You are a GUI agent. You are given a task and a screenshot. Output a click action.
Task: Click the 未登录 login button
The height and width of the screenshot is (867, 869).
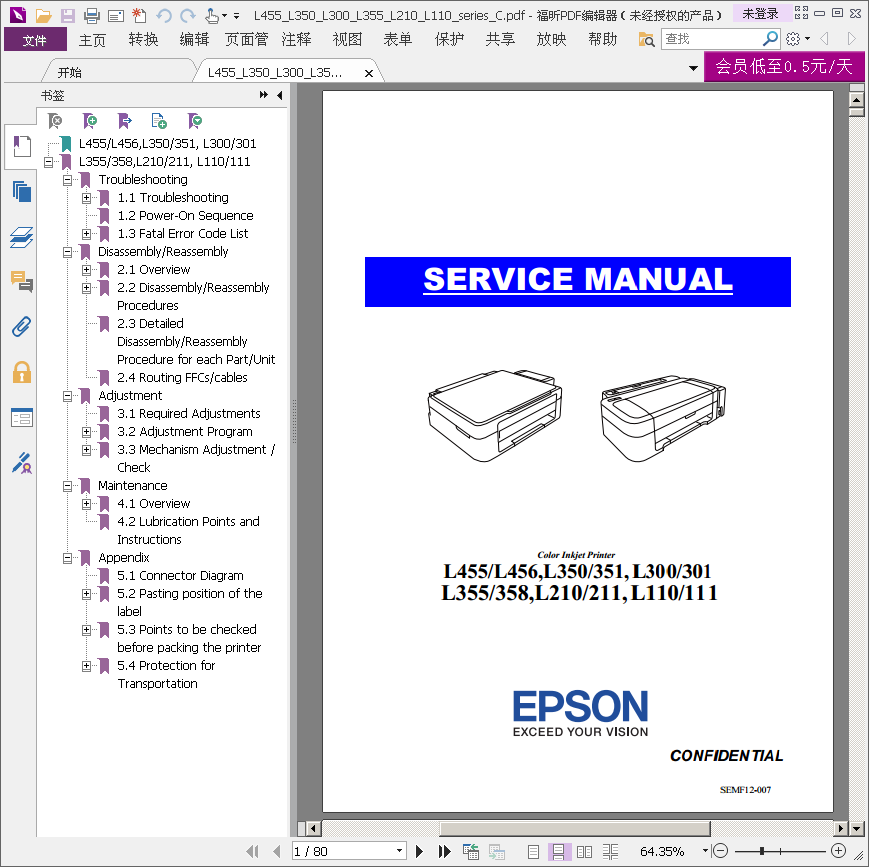point(760,13)
